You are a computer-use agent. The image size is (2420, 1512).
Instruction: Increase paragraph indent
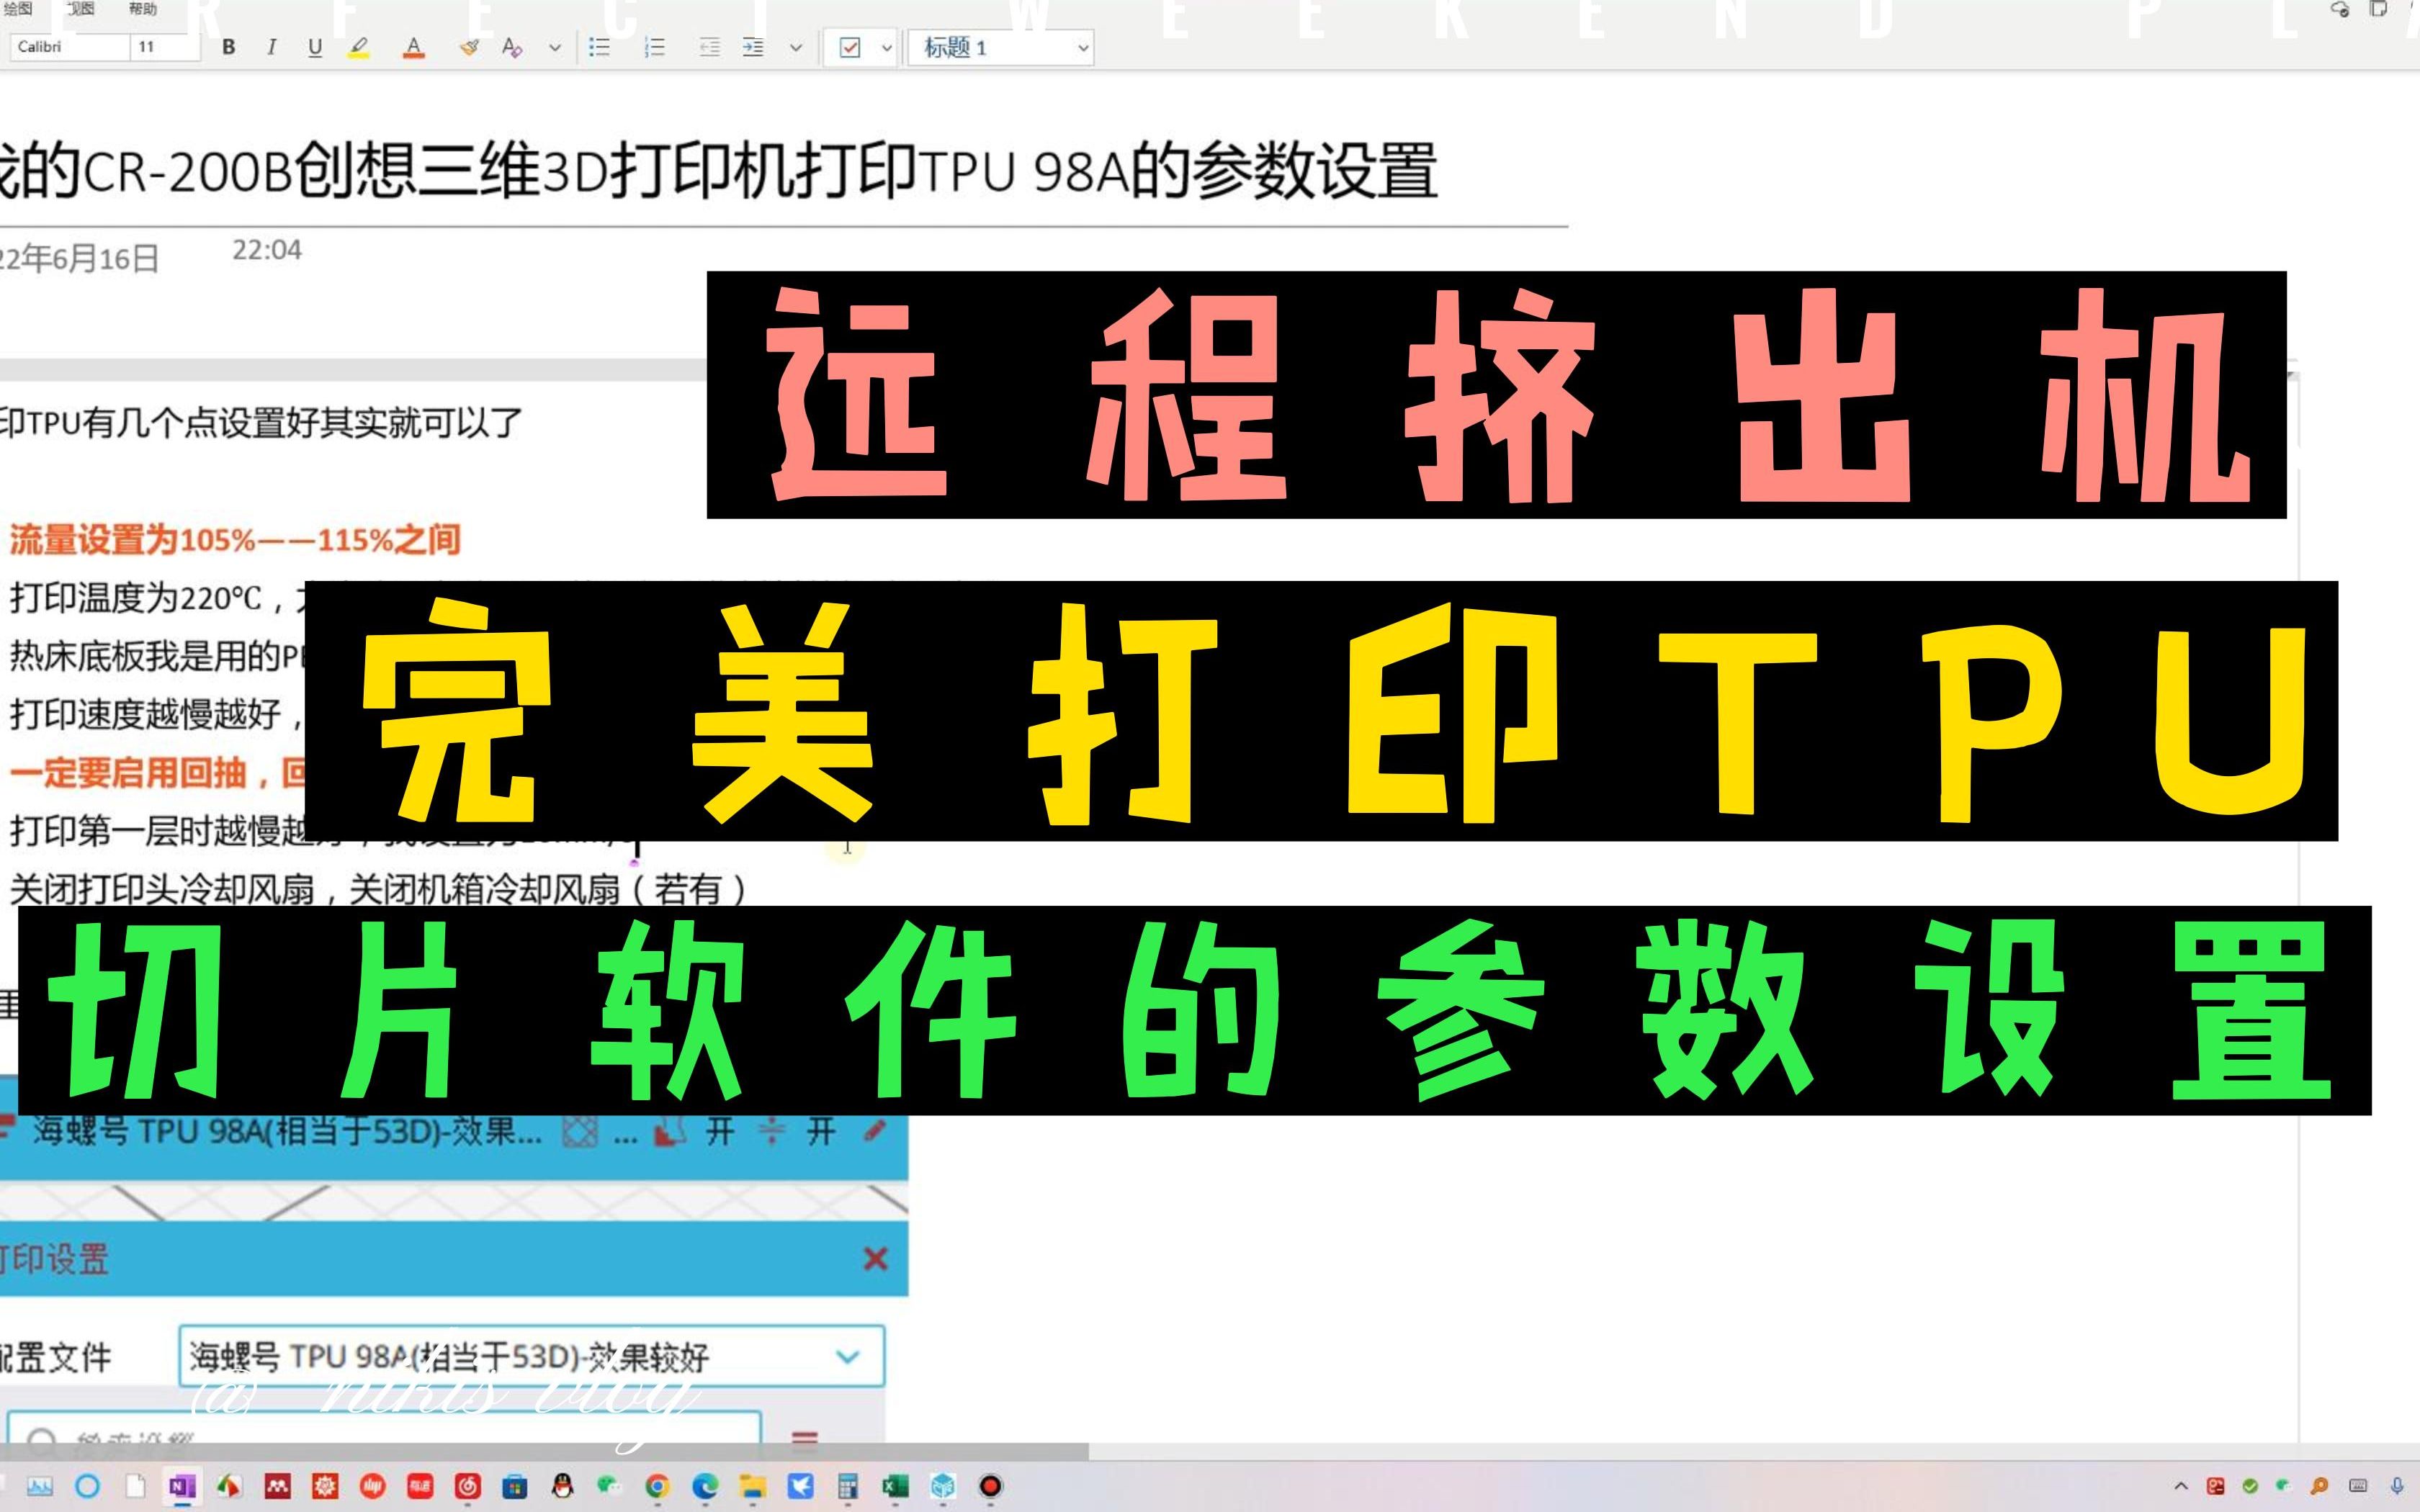click(753, 47)
